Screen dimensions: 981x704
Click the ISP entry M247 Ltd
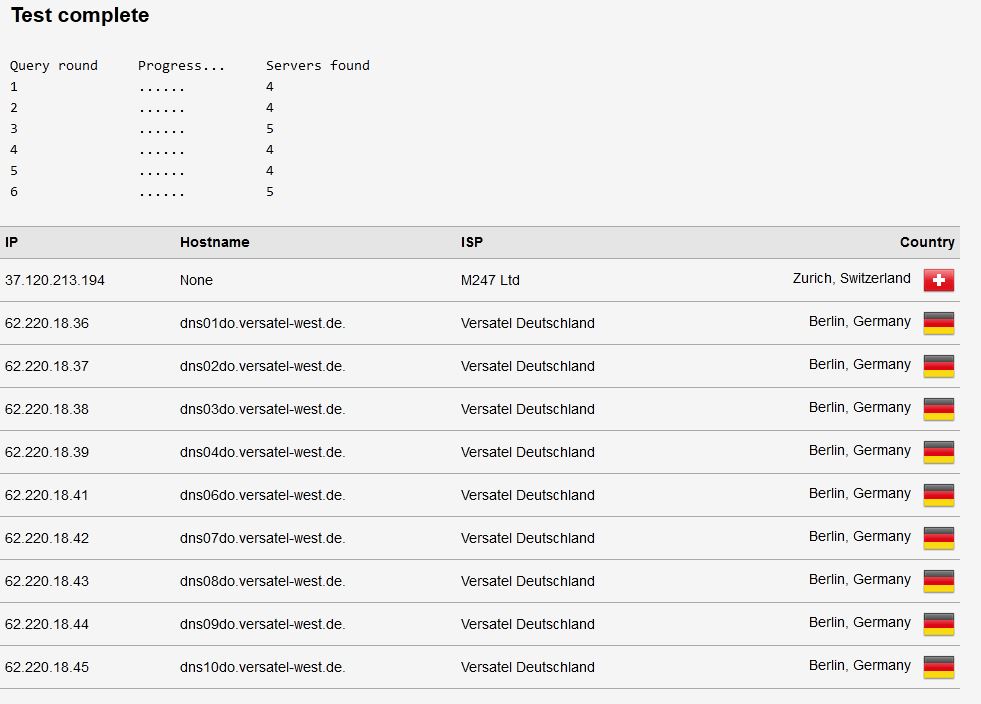(x=490, y=280)
